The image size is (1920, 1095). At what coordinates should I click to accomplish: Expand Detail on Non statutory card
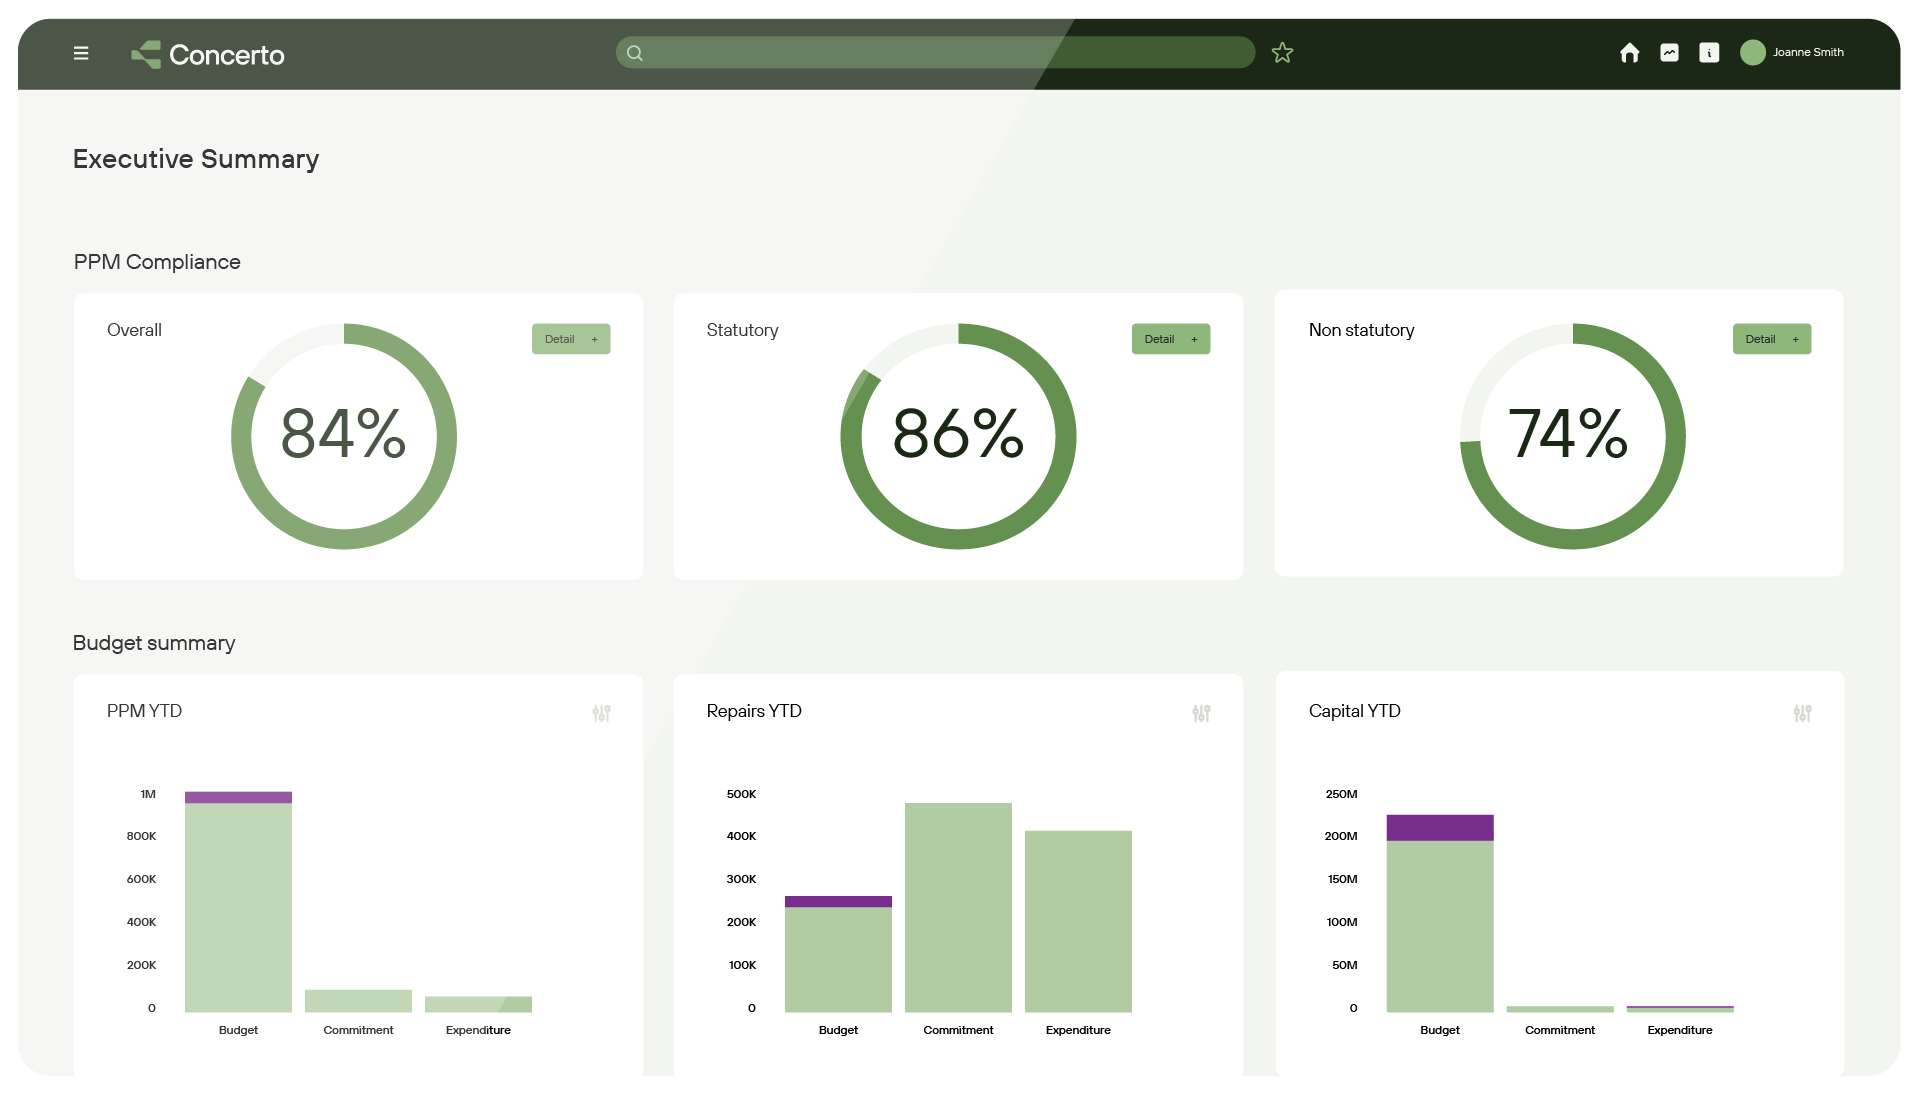(1771, 339)
